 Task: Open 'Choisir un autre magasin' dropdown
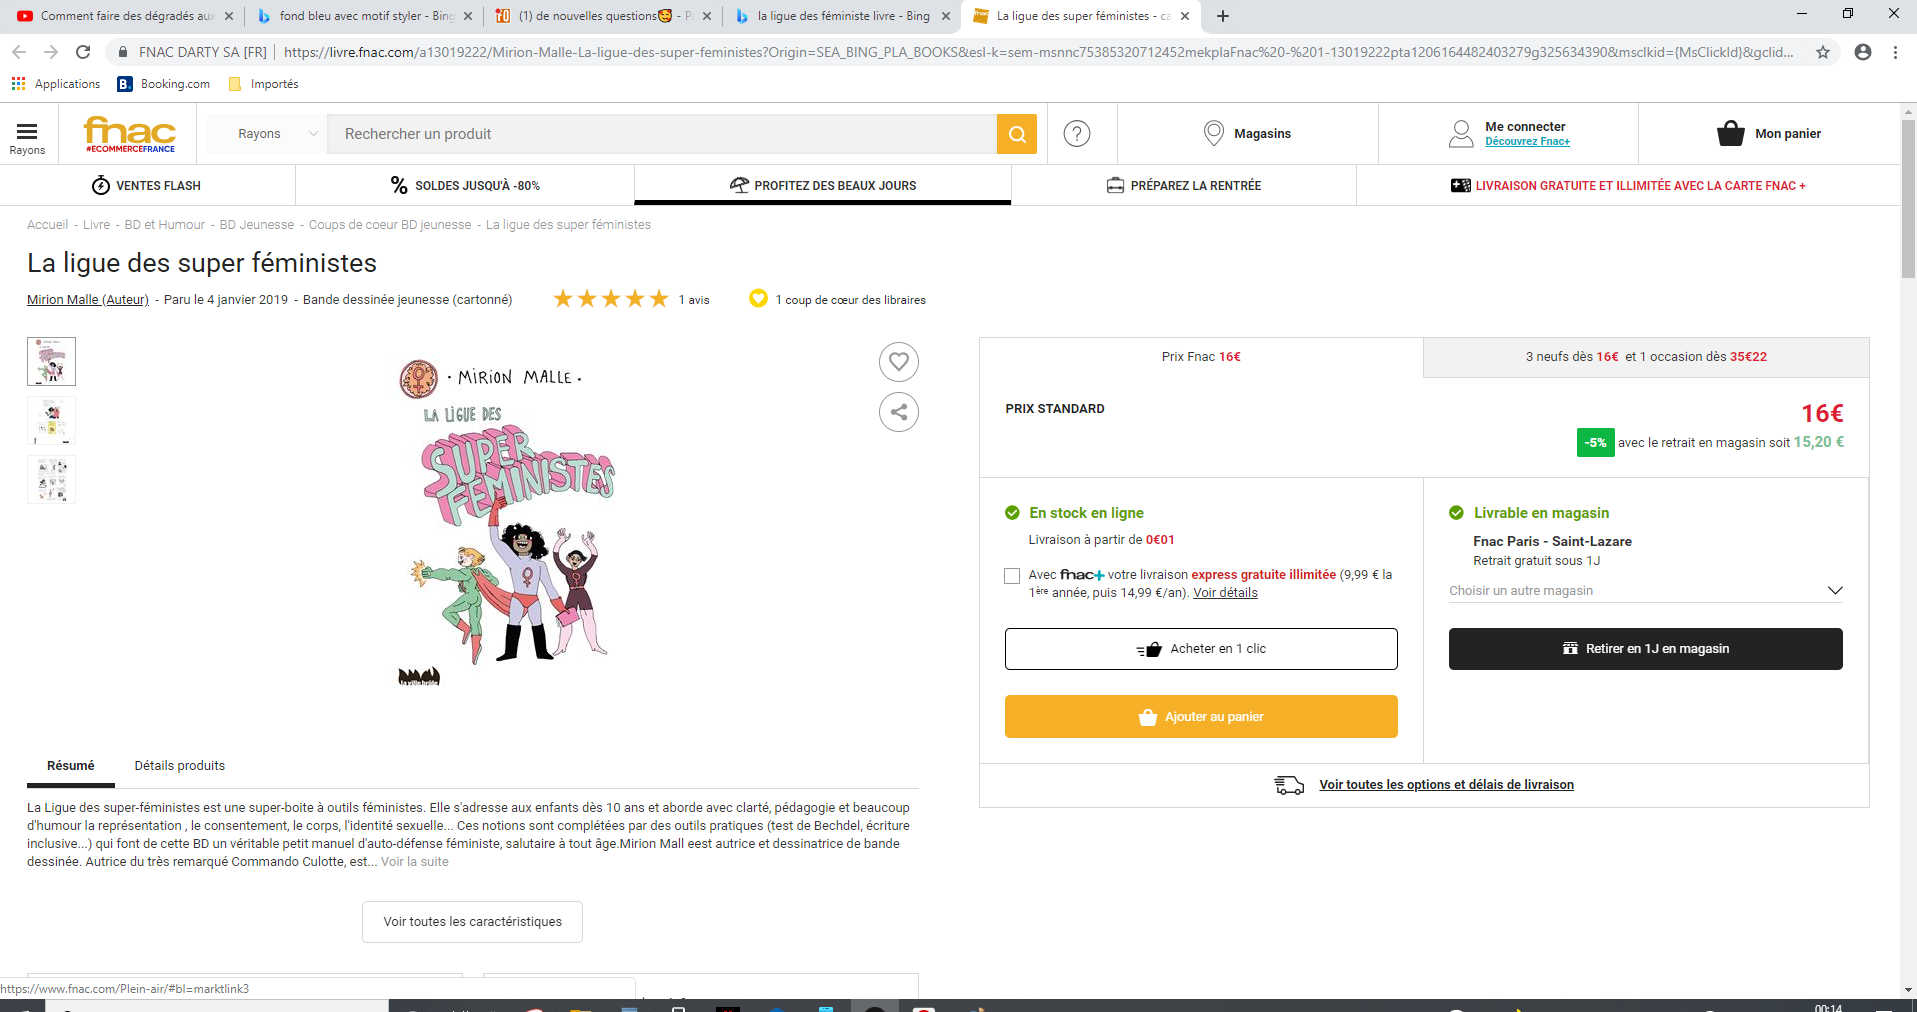click(1645, 591)
